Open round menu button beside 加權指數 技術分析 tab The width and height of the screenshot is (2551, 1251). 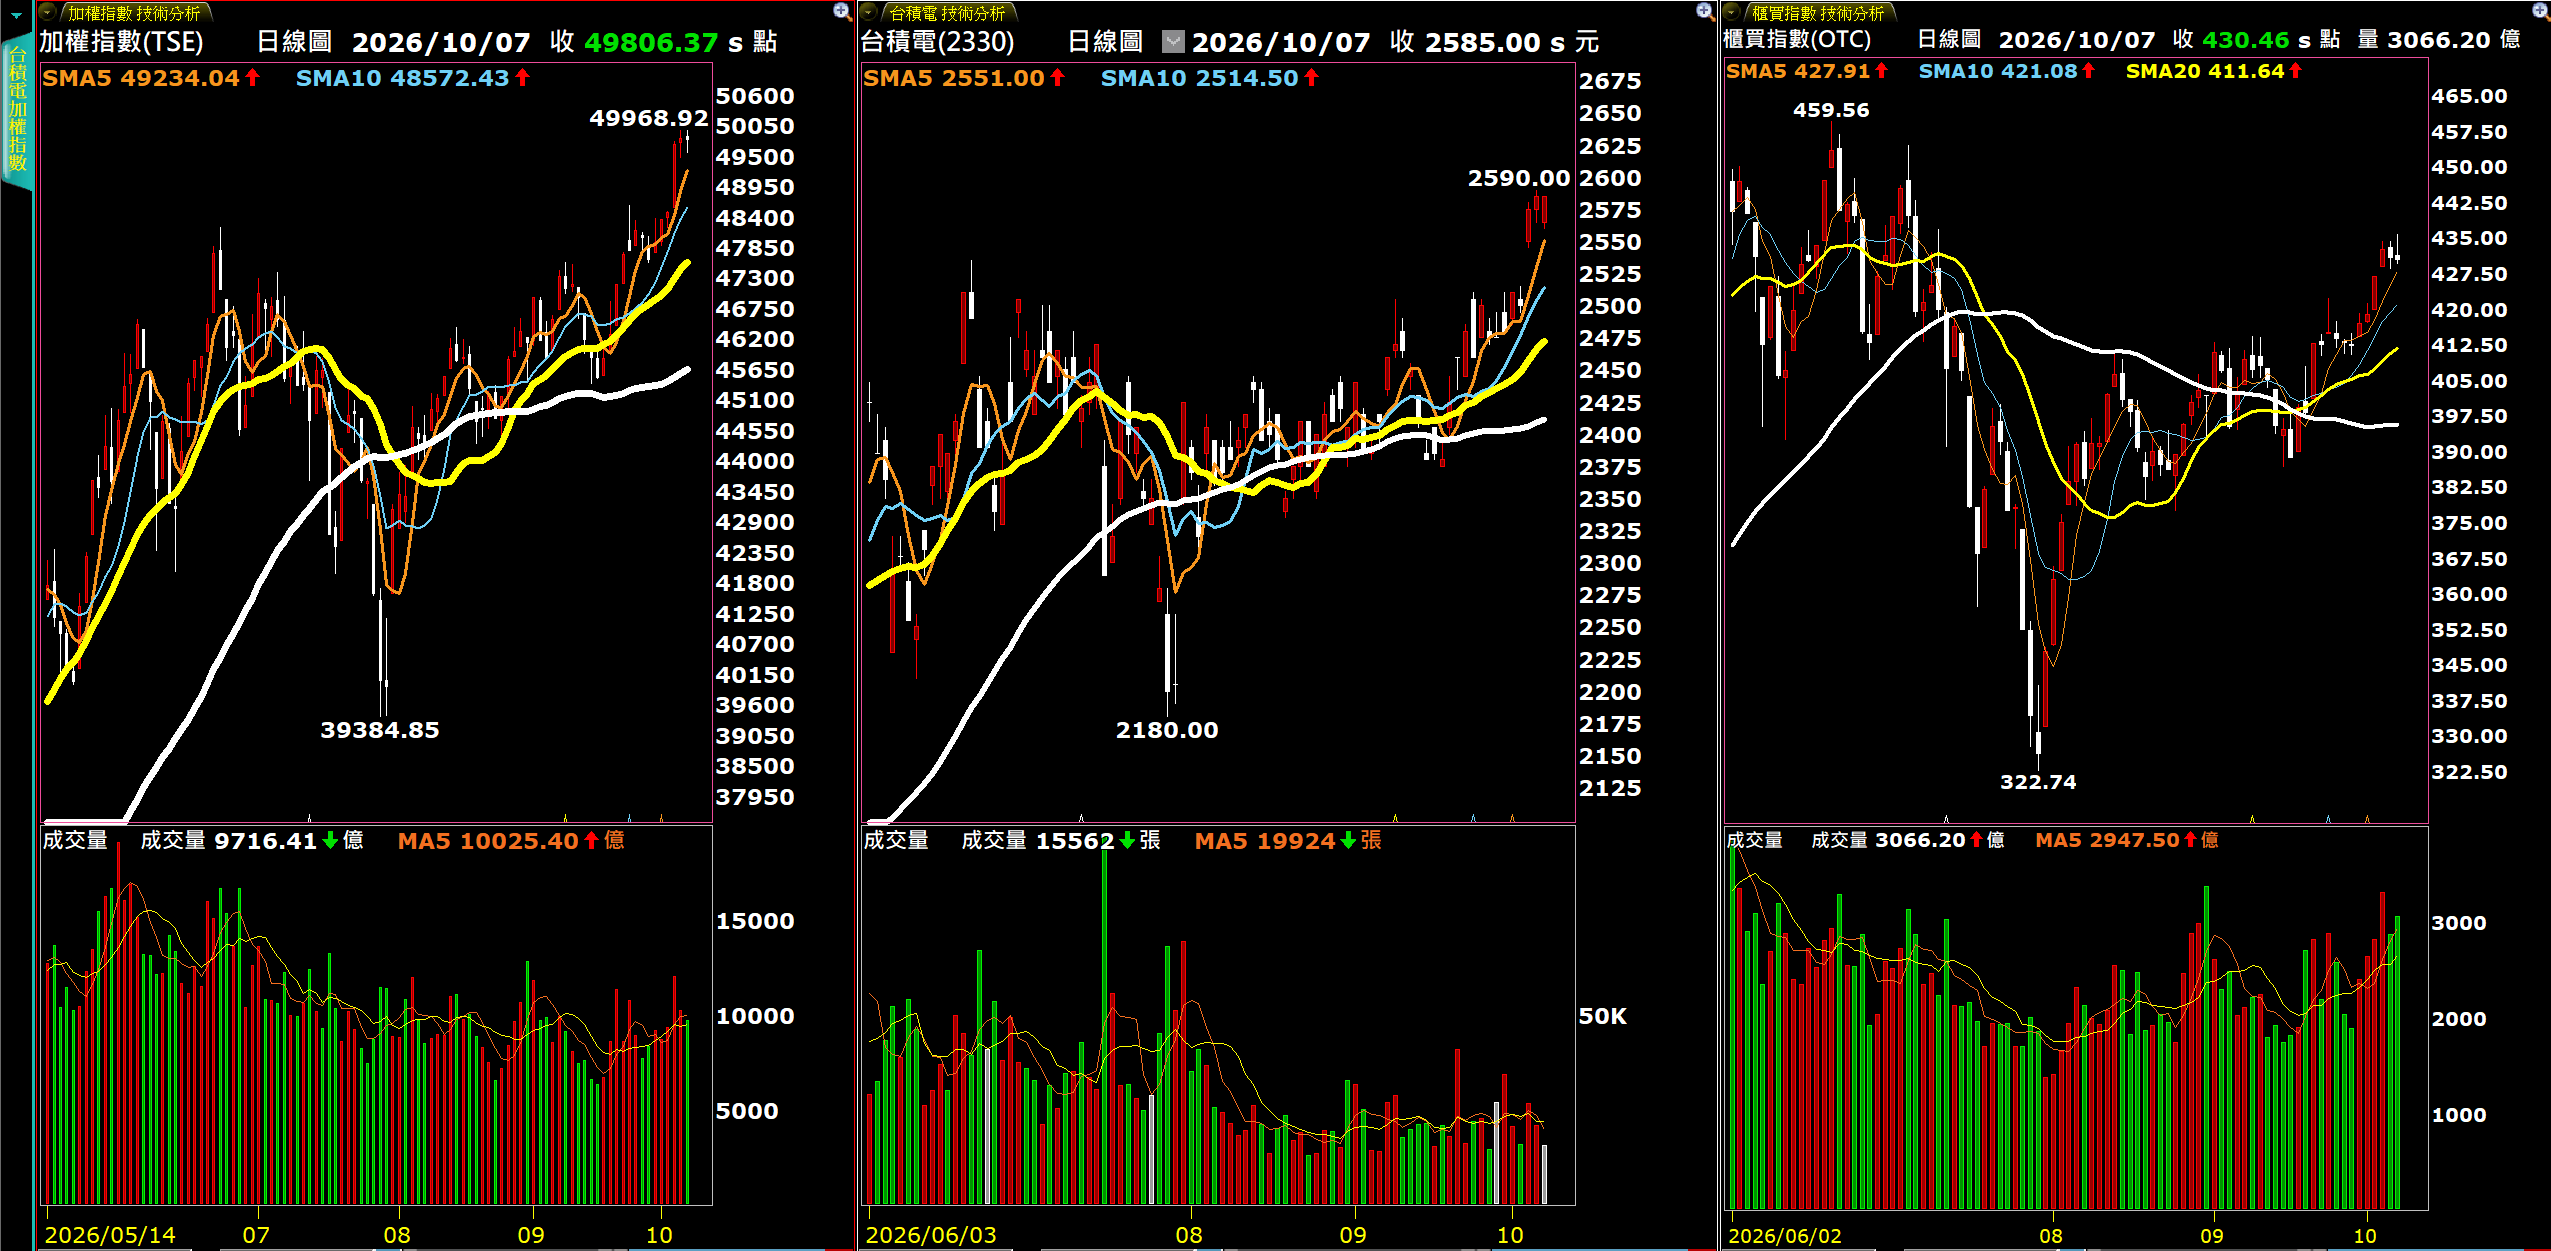[x=48, y=13]
